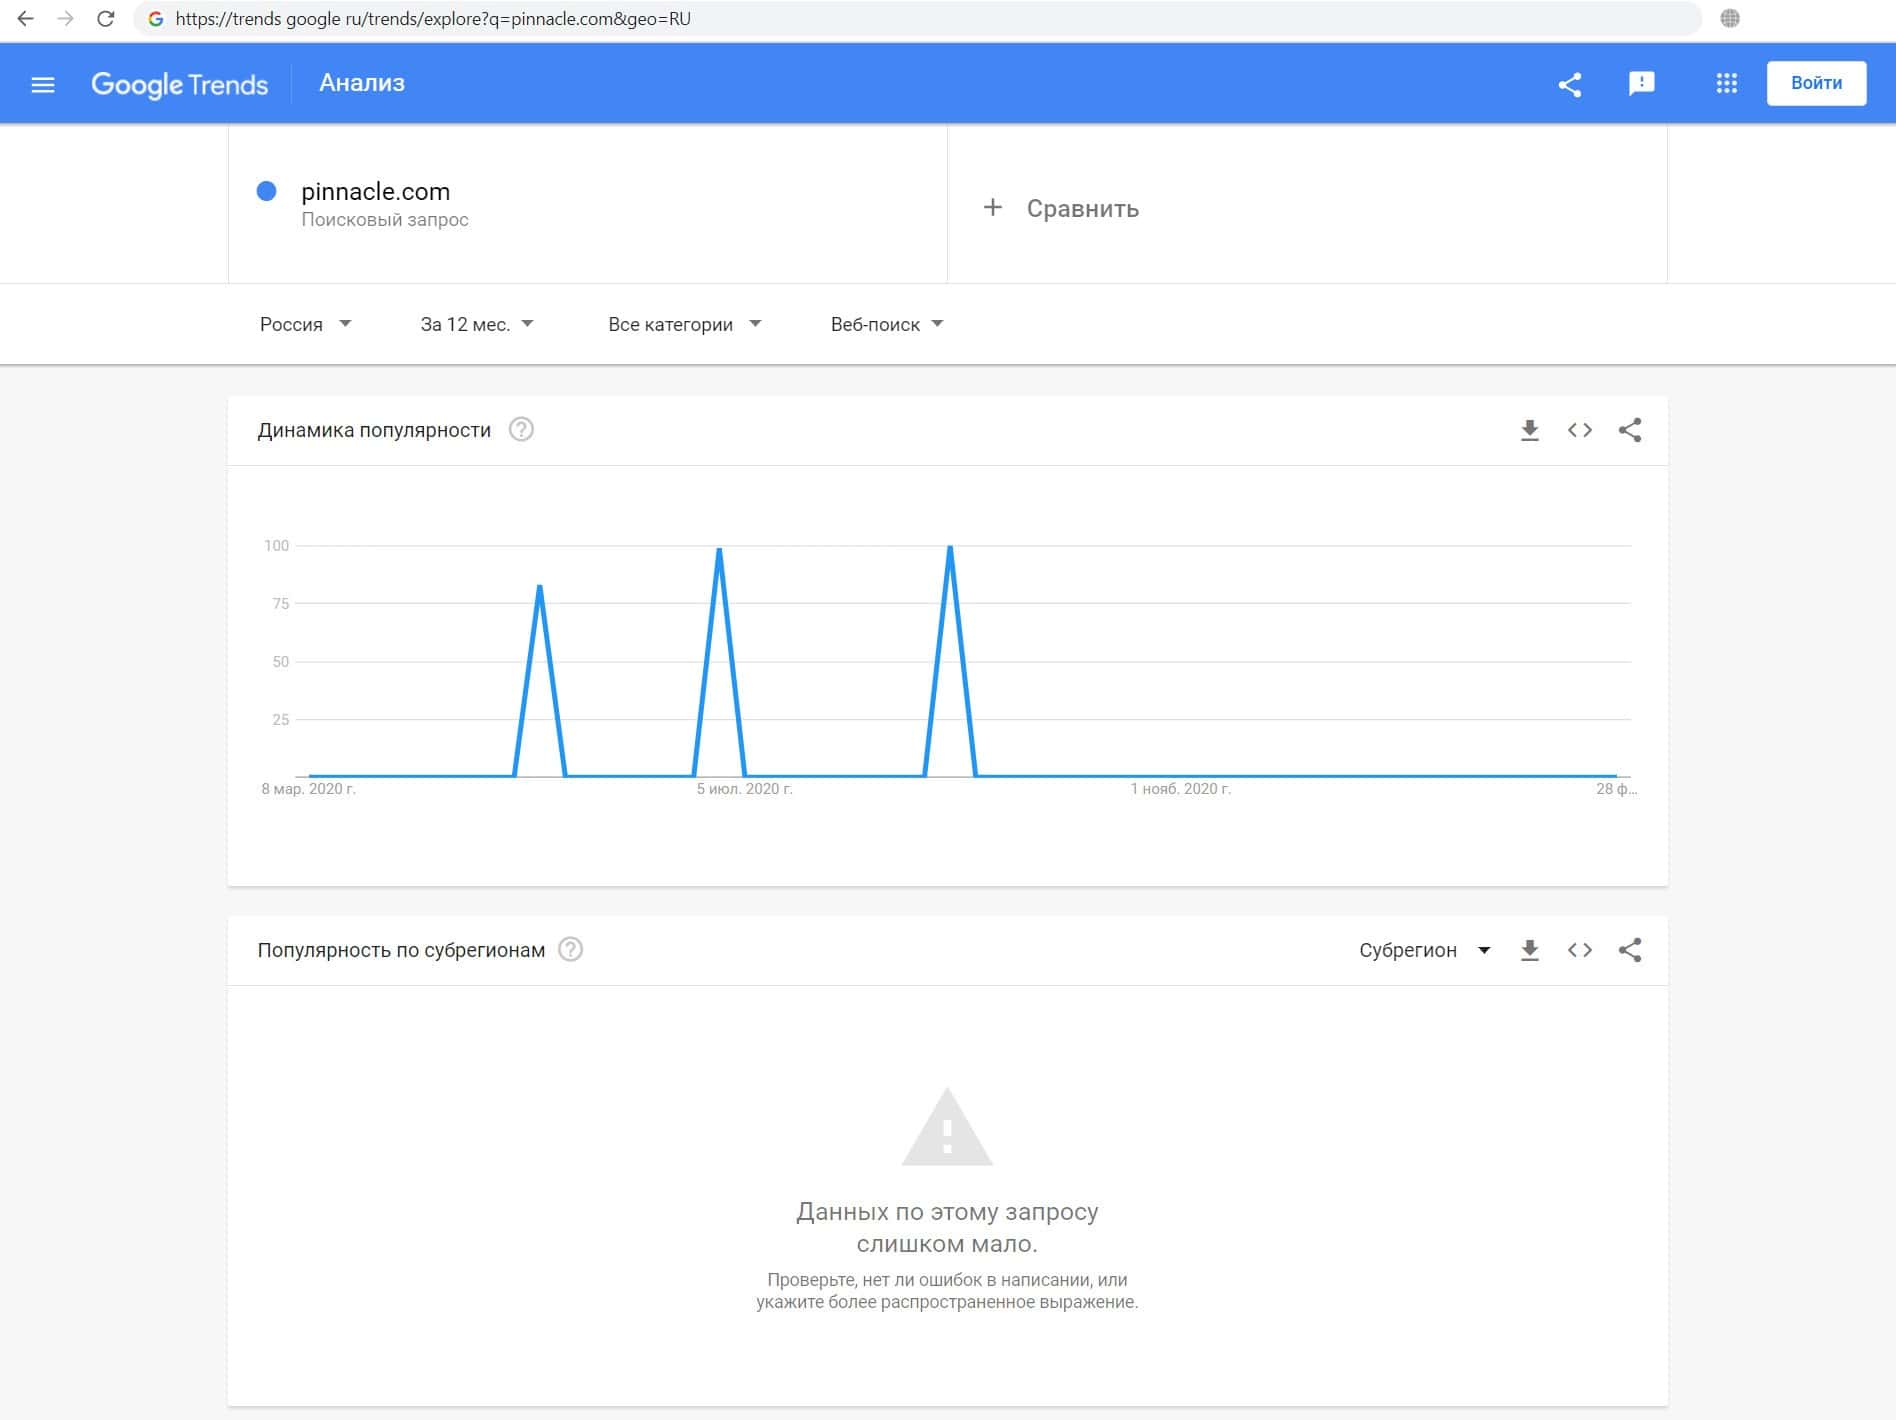Click the 8 мар. 2020 г. axis label

(309, 789)
